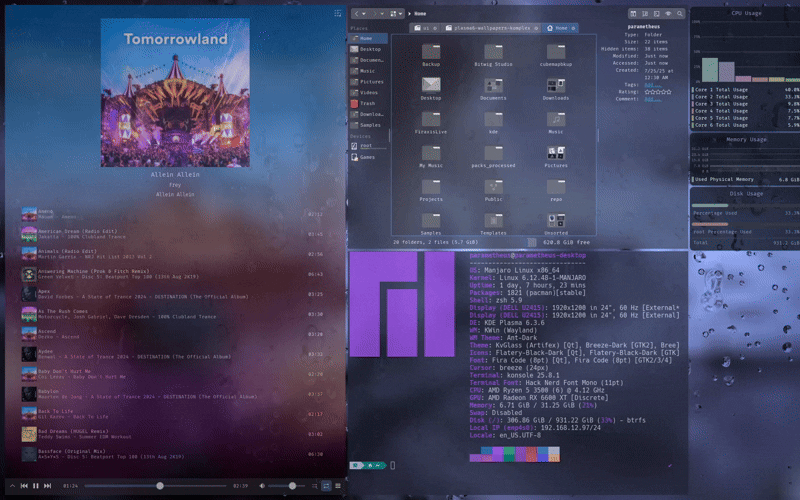Select 'Bassface (Original Mix)' track thumbnail
The image size is (800, 500).
pos(29,454)
